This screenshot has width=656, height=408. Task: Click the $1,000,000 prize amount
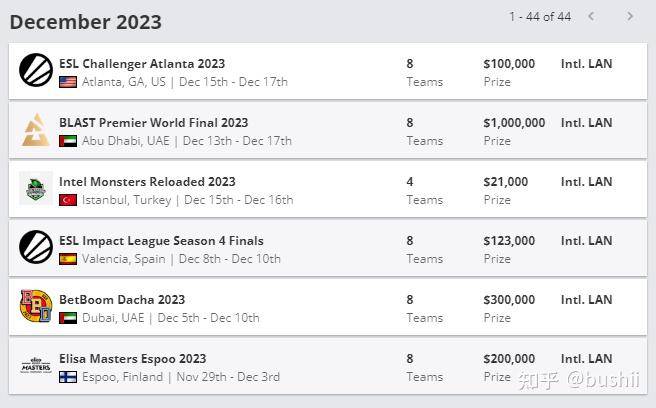click(x=514, y=123)
